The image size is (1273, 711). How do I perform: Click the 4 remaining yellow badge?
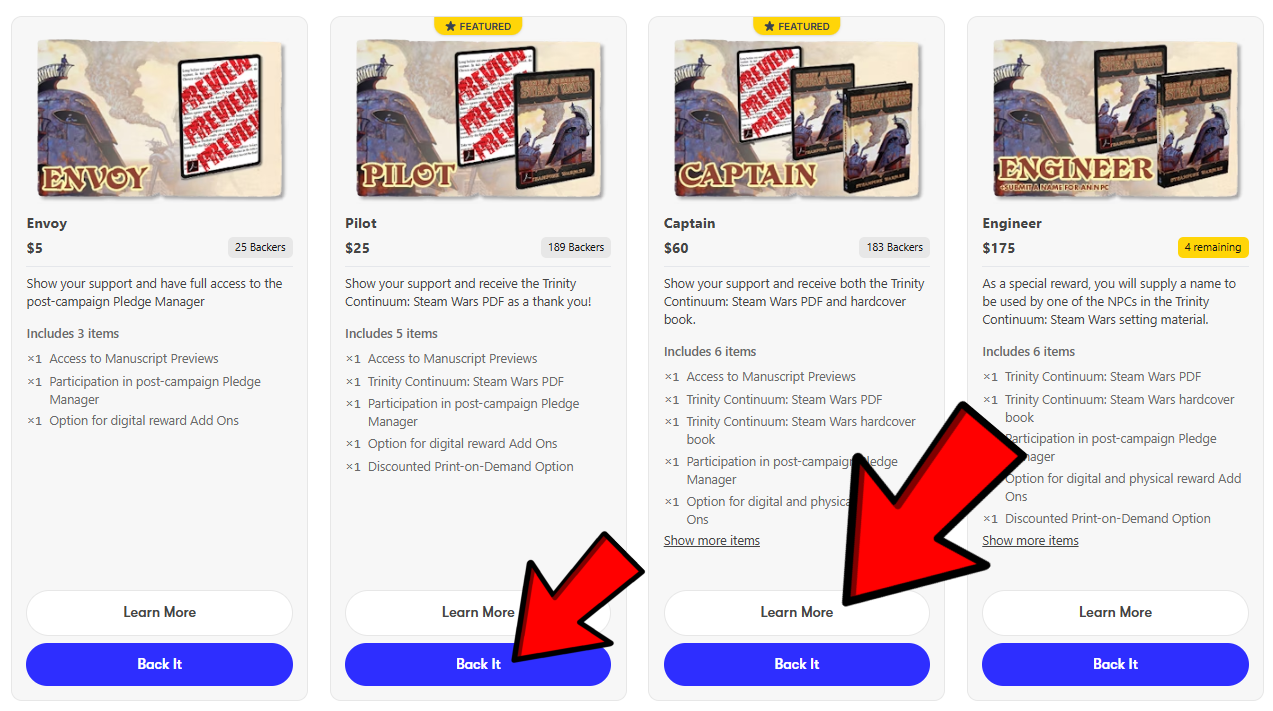1213,247
